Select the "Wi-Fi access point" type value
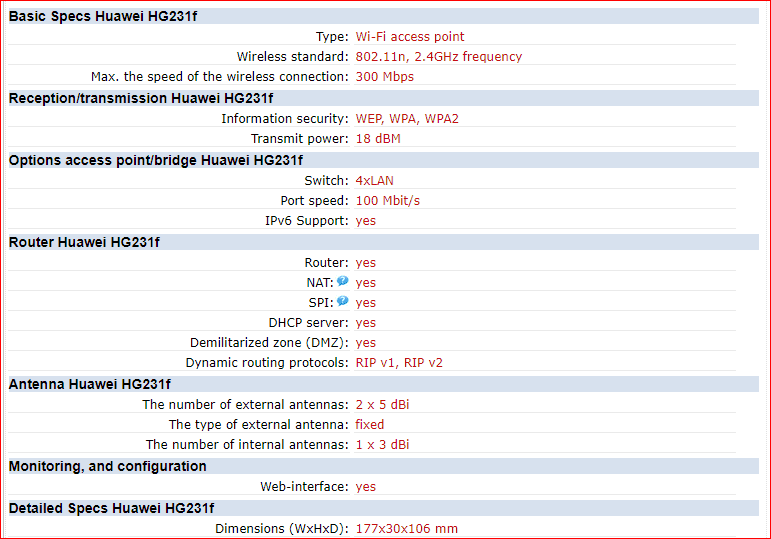The image size is (771, 539). point(410,36)
